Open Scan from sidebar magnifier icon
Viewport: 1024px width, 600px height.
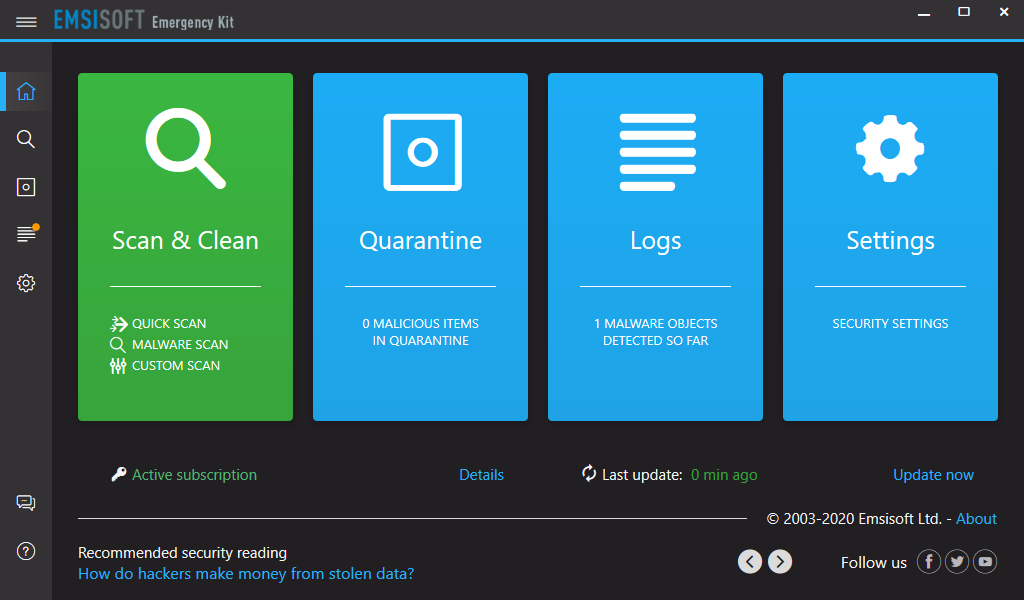(26, 139)
